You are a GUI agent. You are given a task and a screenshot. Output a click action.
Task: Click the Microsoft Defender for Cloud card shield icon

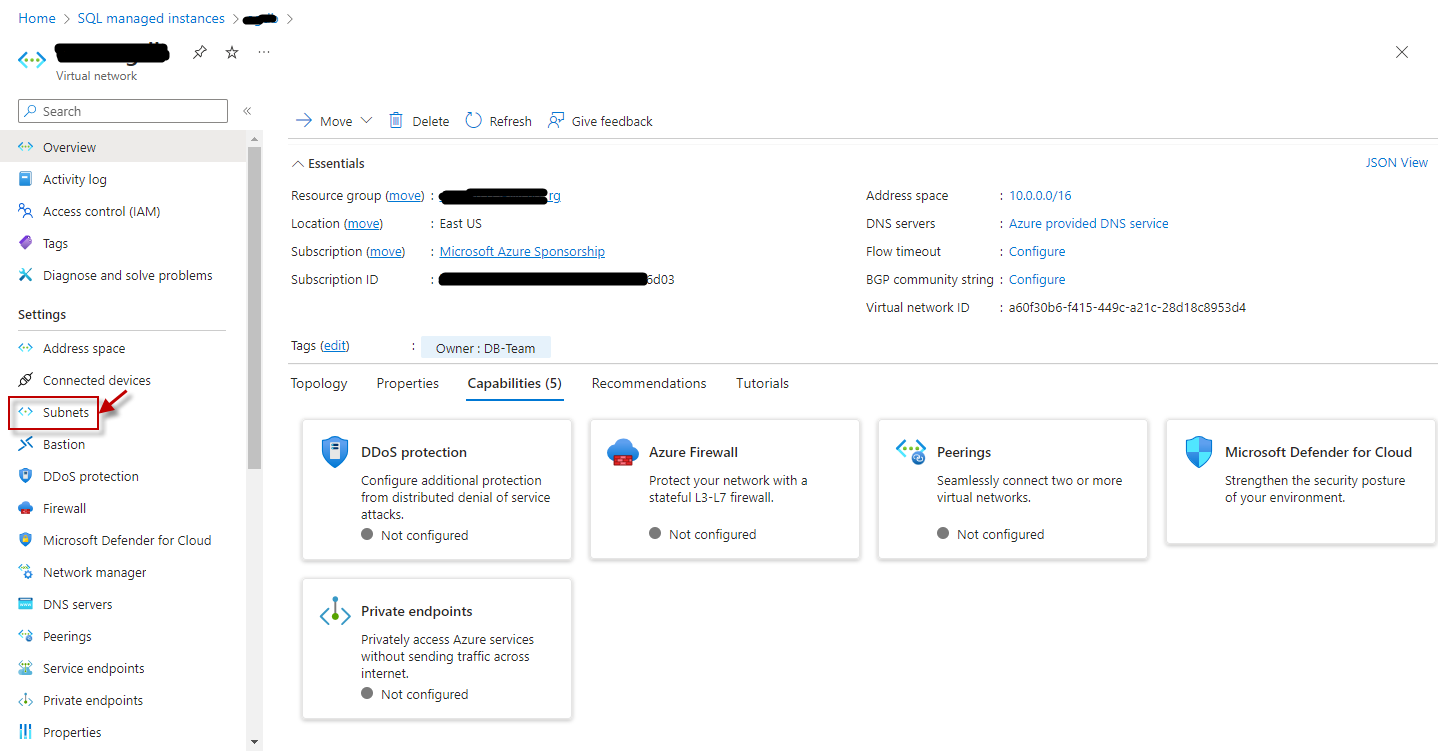[1198, 452]
